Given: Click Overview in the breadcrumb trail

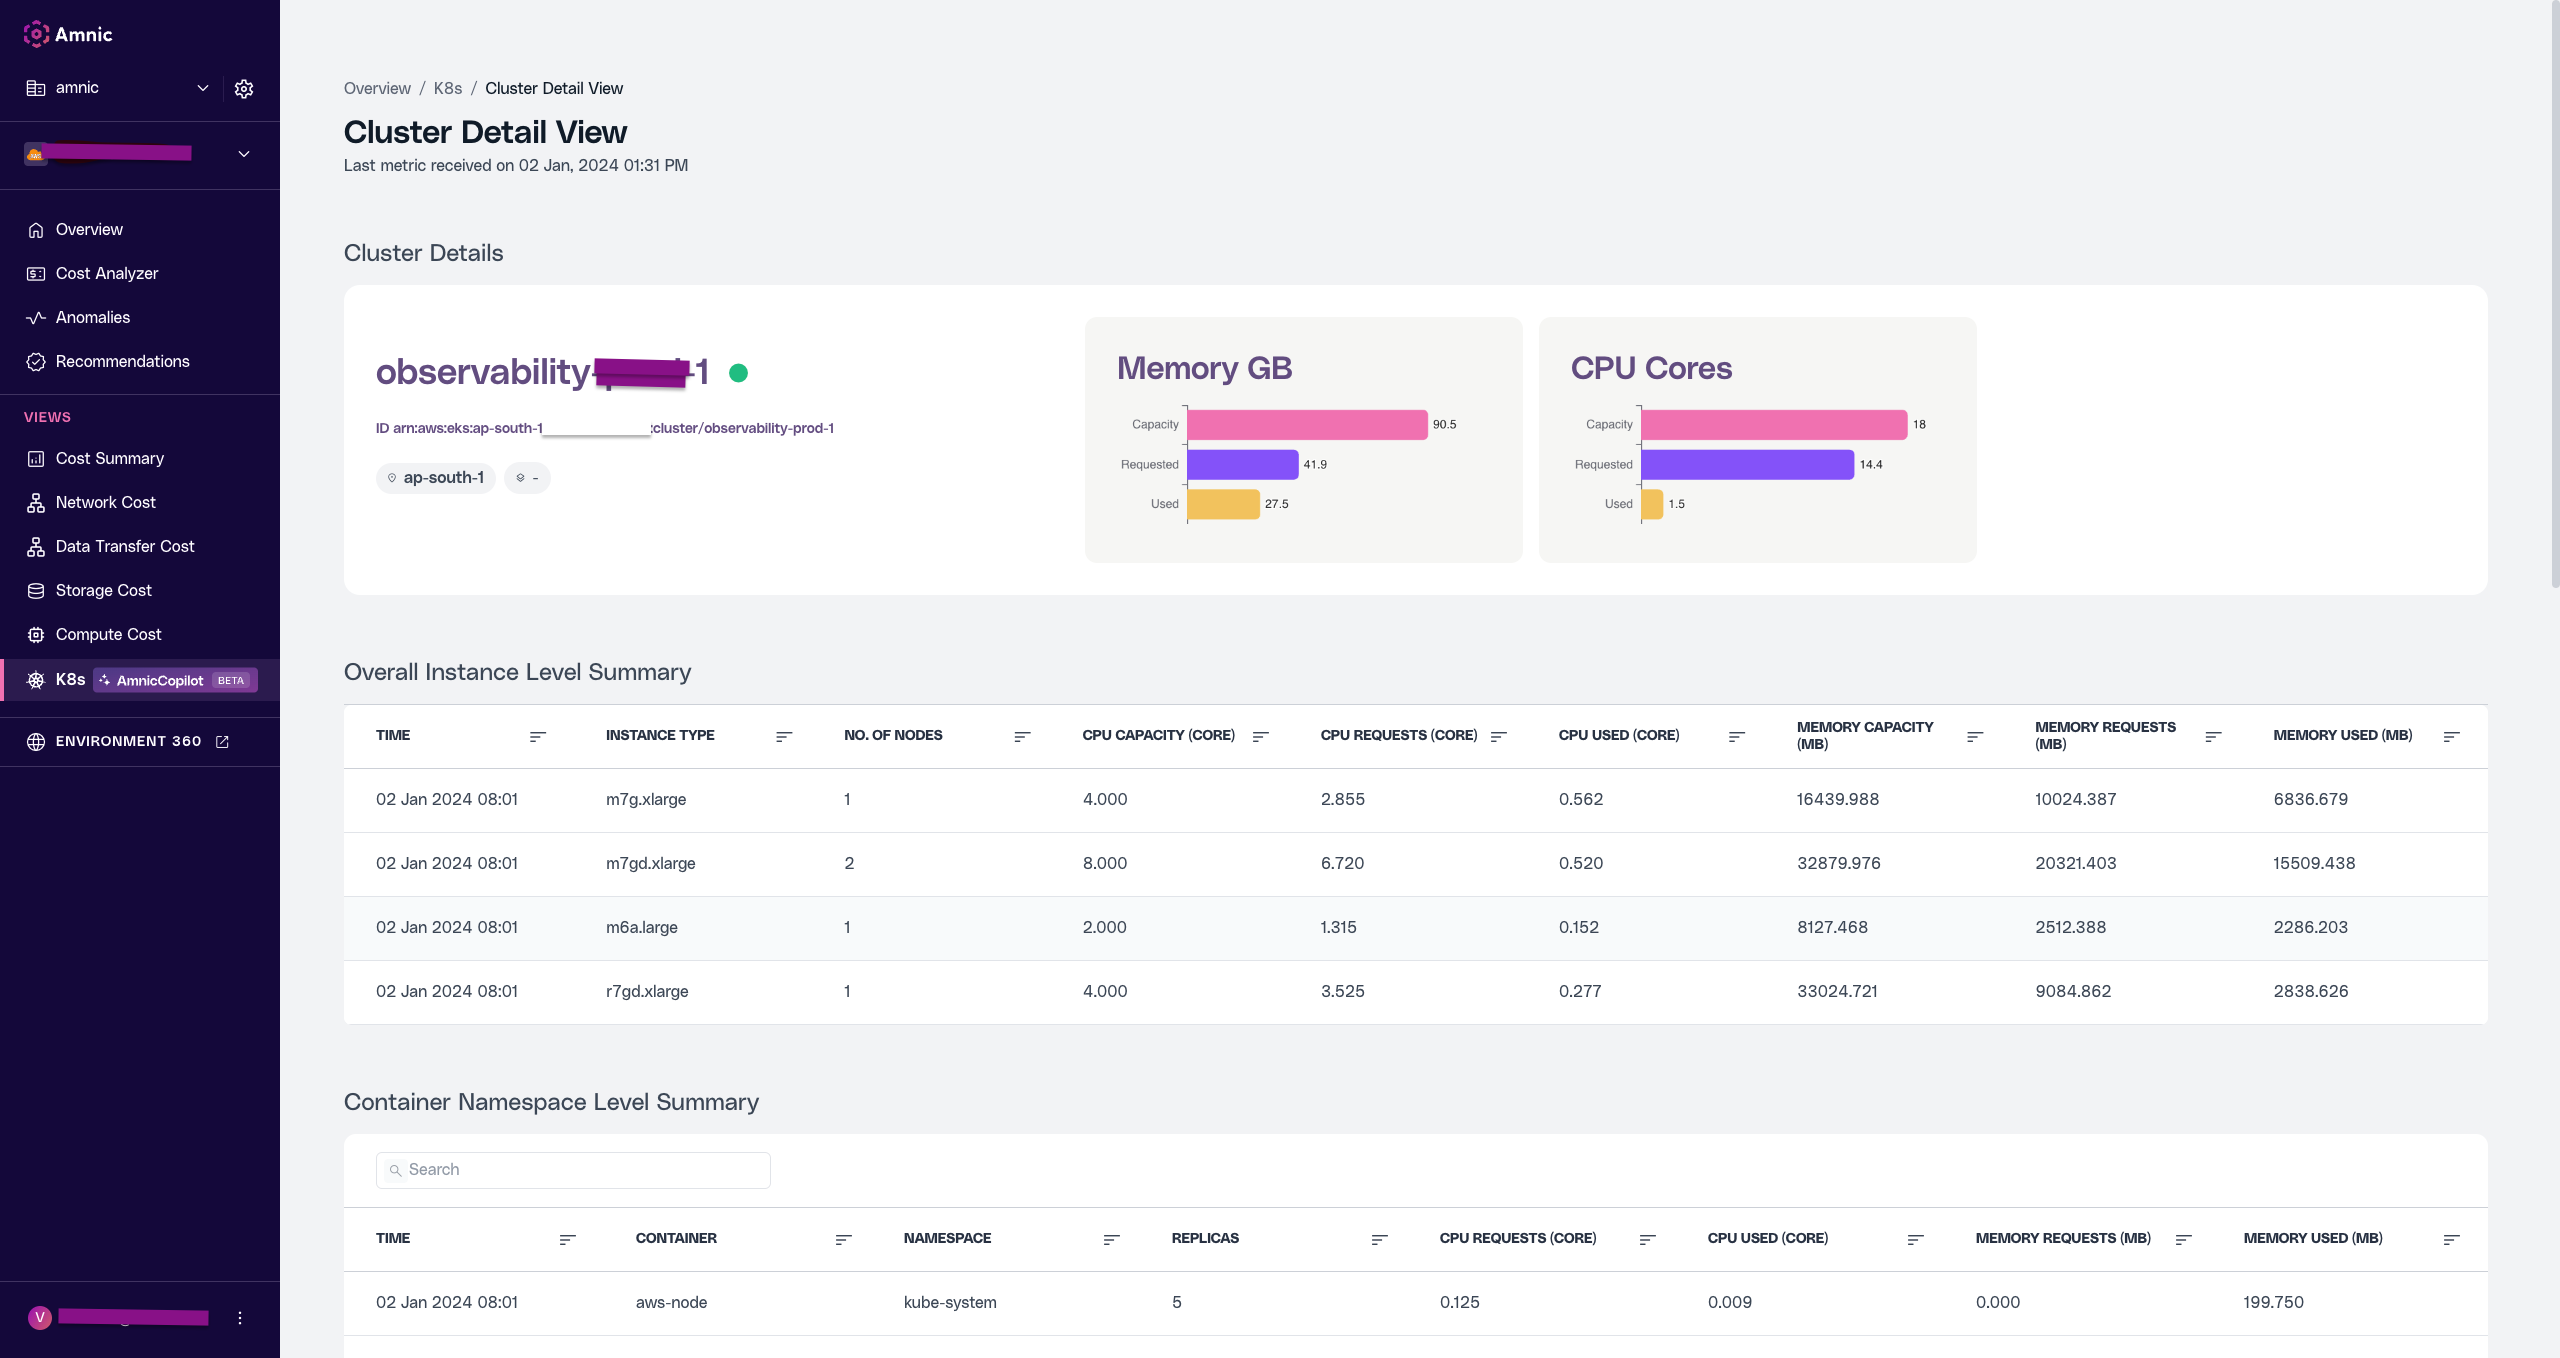Looking at the screenshot, I should tap(376, 88).
